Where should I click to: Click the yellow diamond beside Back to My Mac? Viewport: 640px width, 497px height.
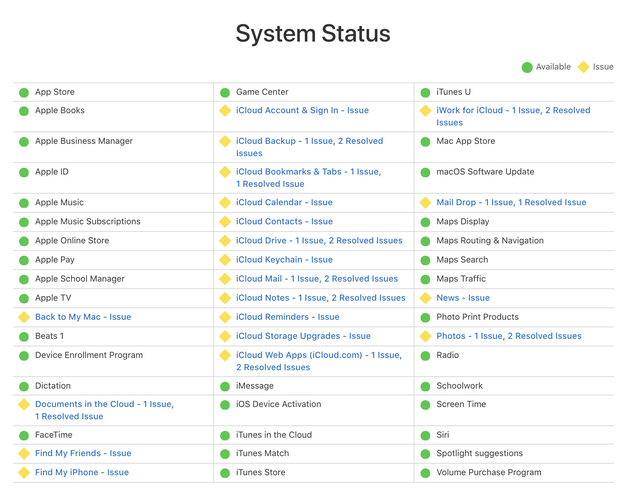(24, 318)
